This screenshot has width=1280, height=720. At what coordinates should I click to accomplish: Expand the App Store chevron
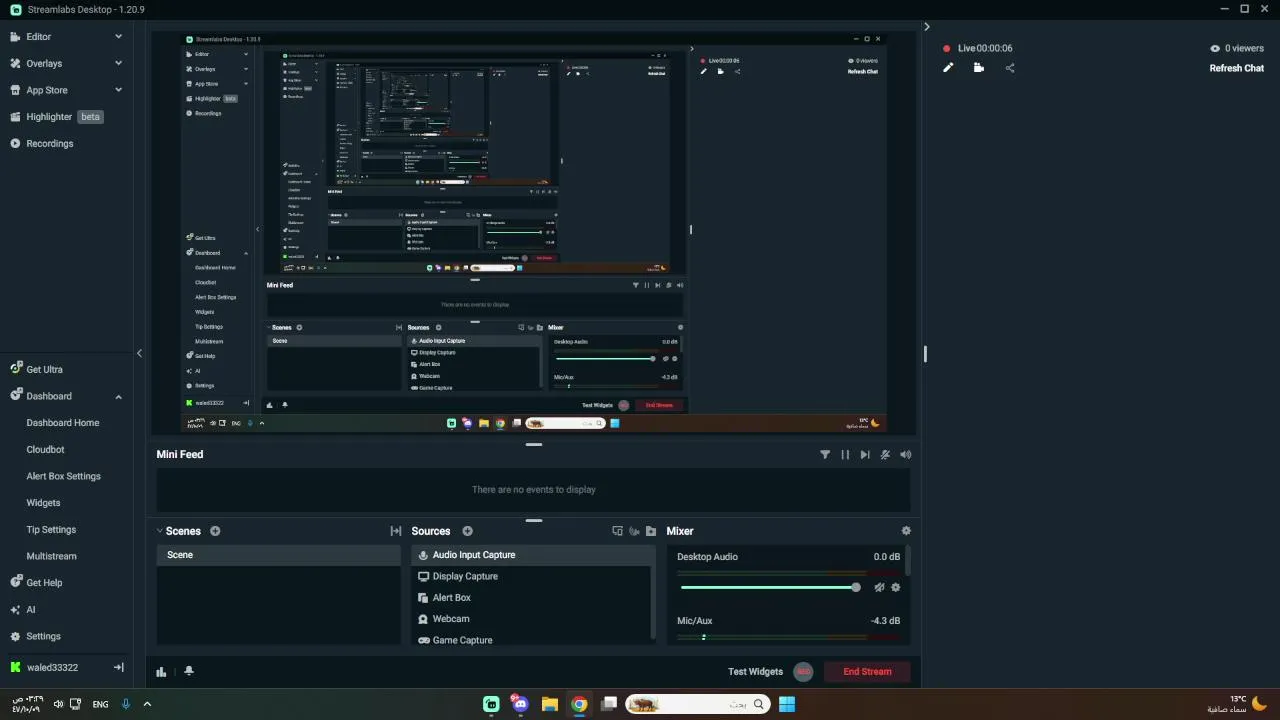click(118, 90)
